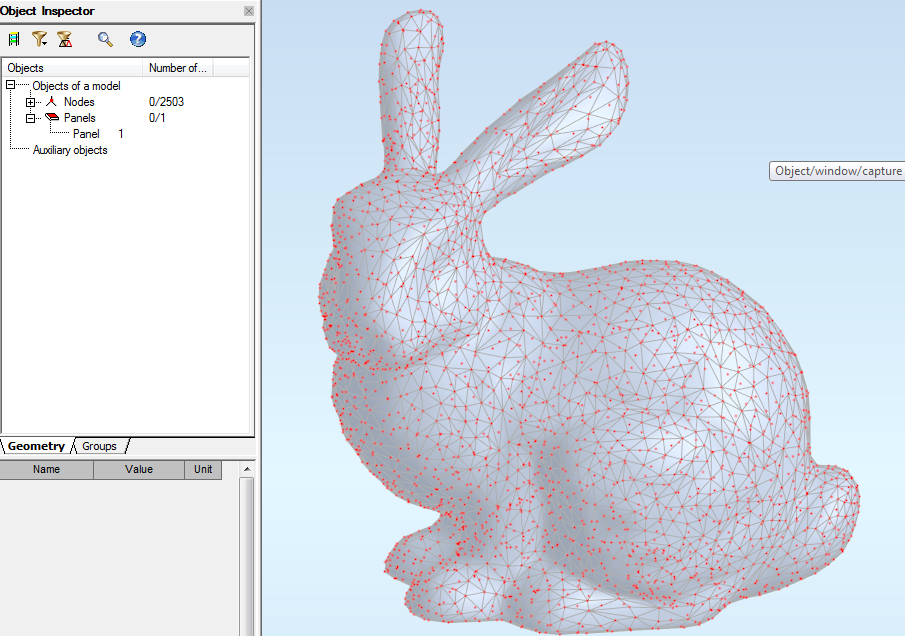
Task: Switch to the Geometry tab
Action: point(37,446)
